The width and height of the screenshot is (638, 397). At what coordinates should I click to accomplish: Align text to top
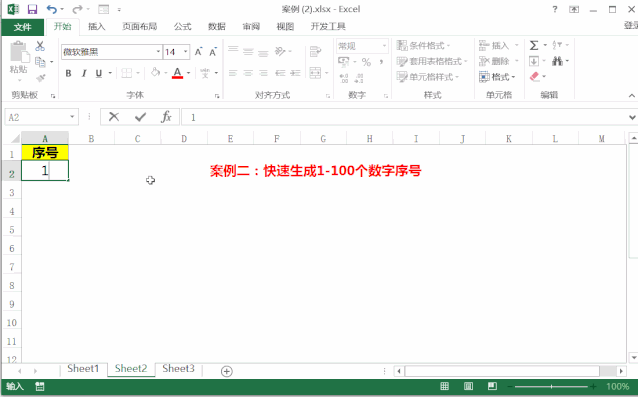pos(233,50)
